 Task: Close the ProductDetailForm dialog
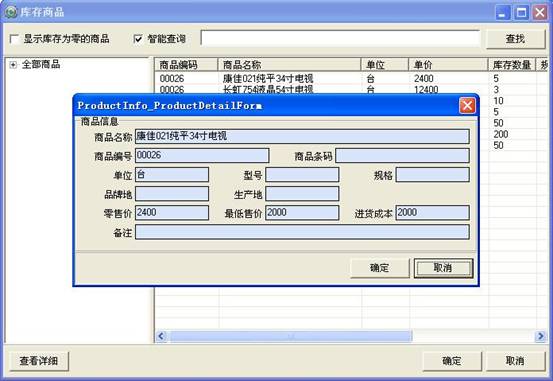pyautogui.click(x=467, y=105)
